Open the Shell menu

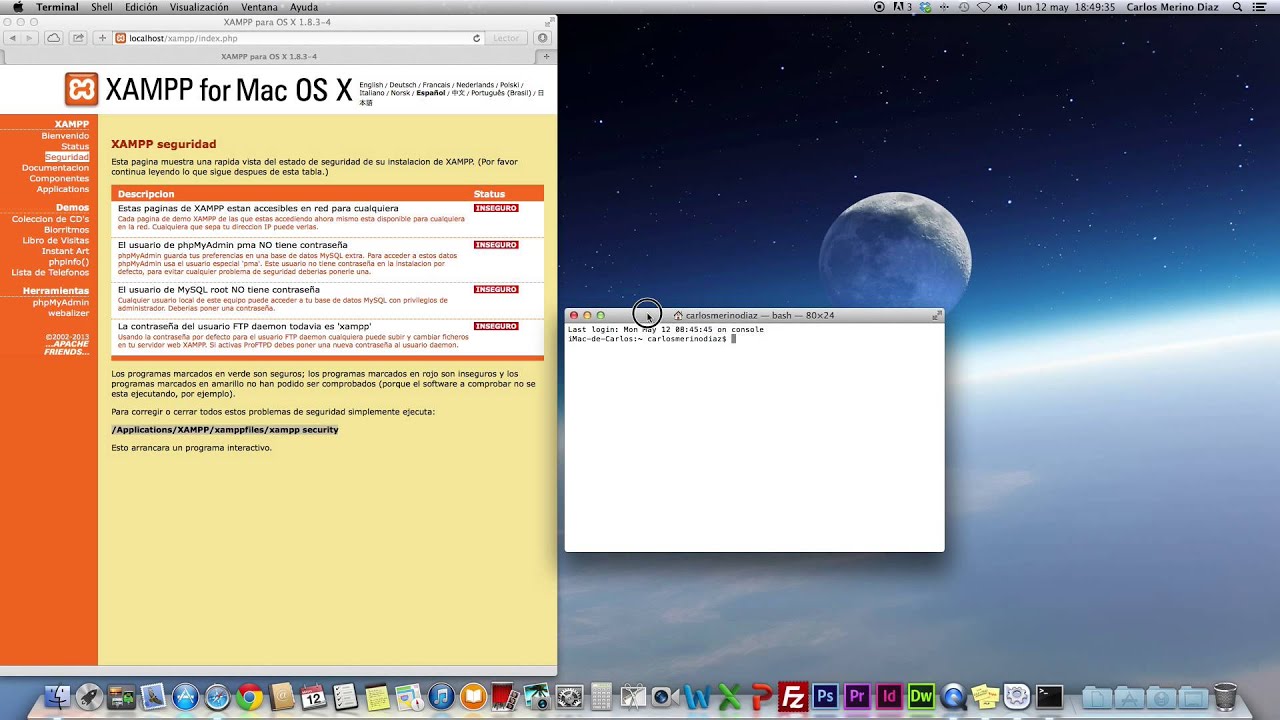click(102, 7)
